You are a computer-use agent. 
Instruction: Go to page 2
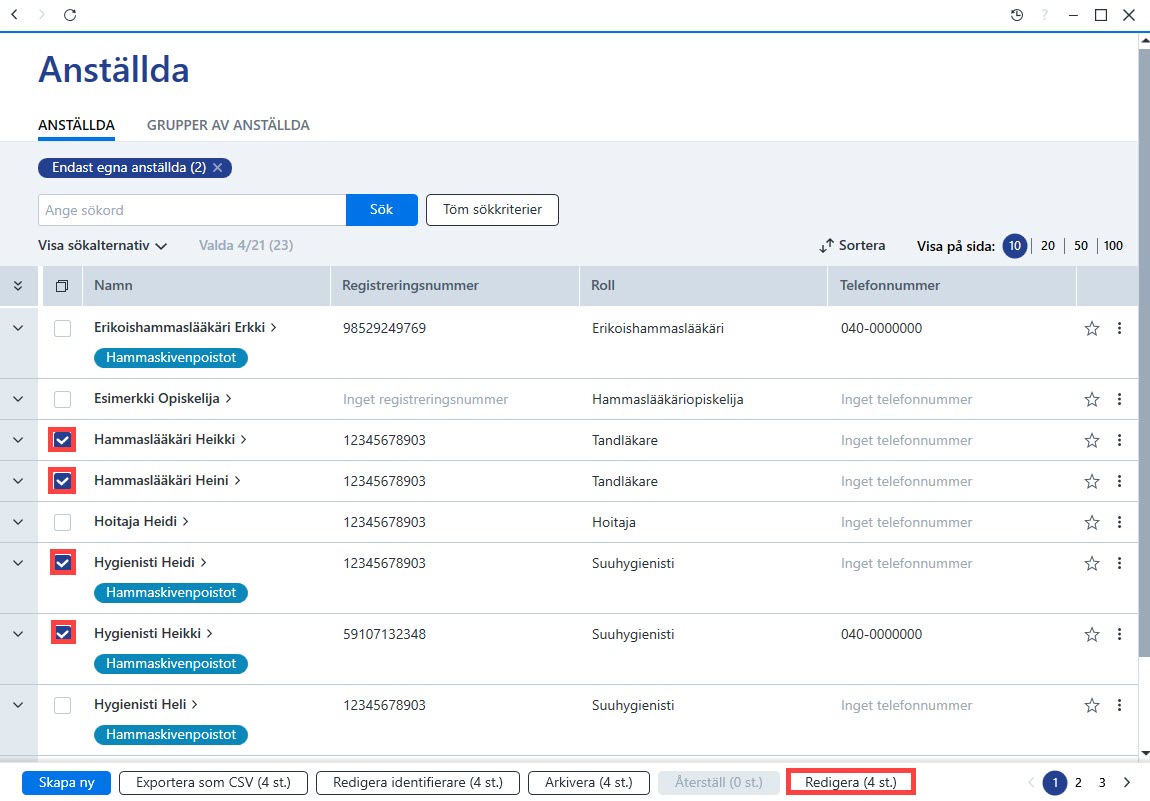1078,783
